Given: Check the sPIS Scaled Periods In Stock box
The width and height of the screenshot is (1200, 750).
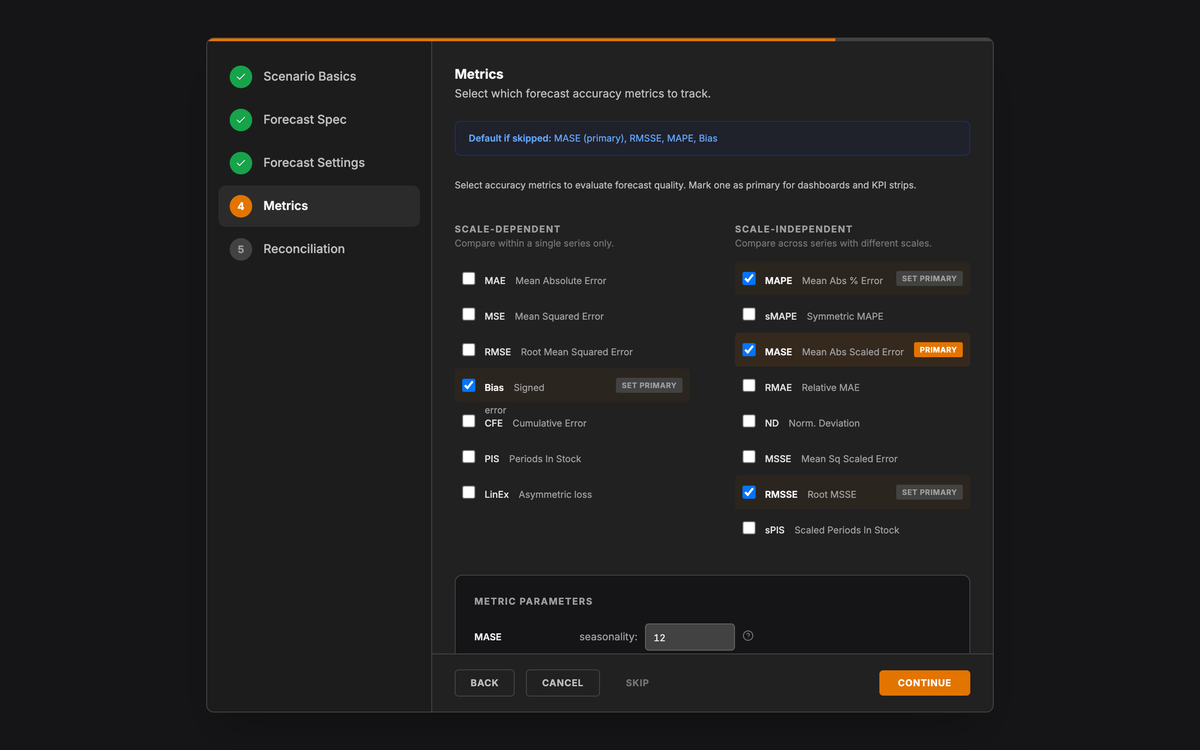Looking at the screenshot, I should tap(749, 528).
